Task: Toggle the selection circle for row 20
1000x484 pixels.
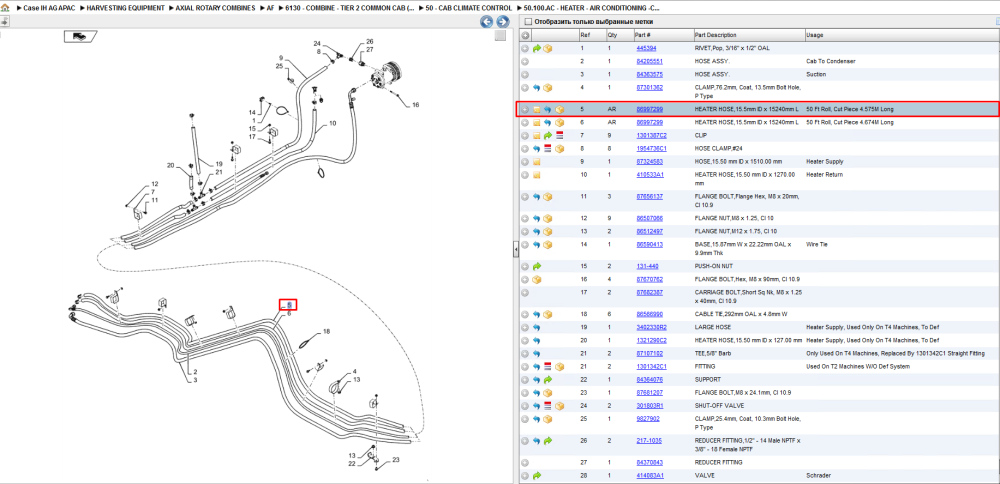Action: tap(526, 340)
